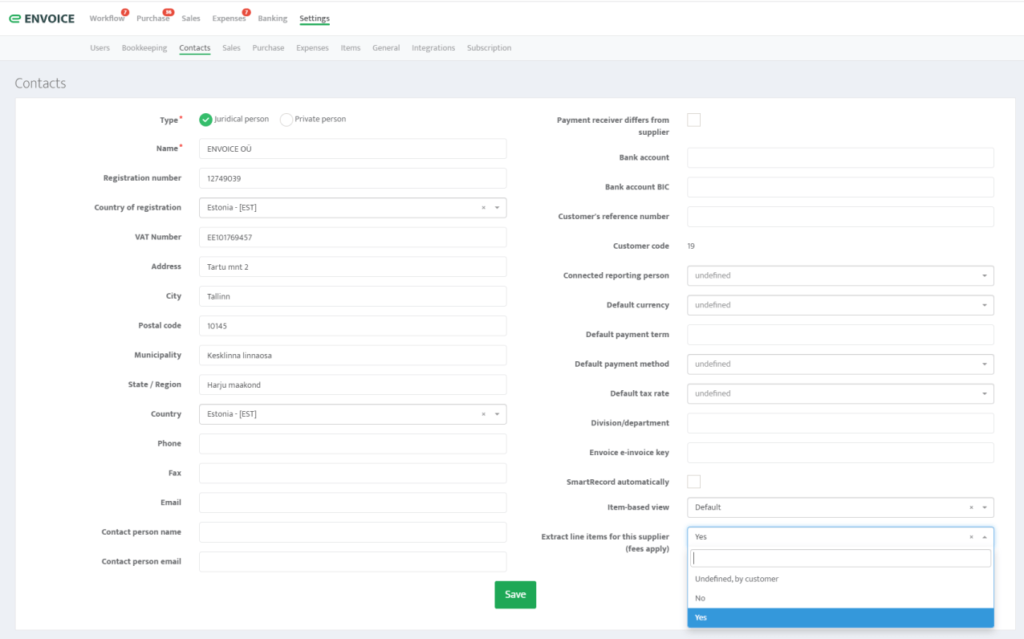Image resolution: width=1024 pixels, height=639 pixels.
Task: Click the Fax input field
Action: [x=353, y=473]
